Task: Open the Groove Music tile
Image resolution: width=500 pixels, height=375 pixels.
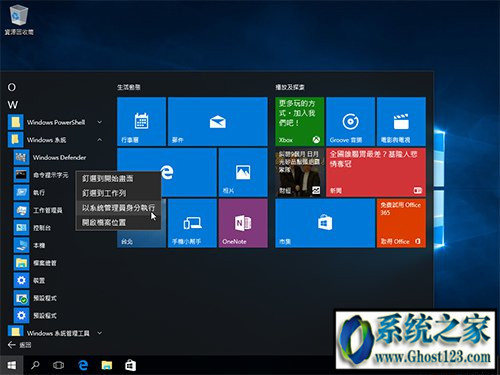Action: pos(350,122)
